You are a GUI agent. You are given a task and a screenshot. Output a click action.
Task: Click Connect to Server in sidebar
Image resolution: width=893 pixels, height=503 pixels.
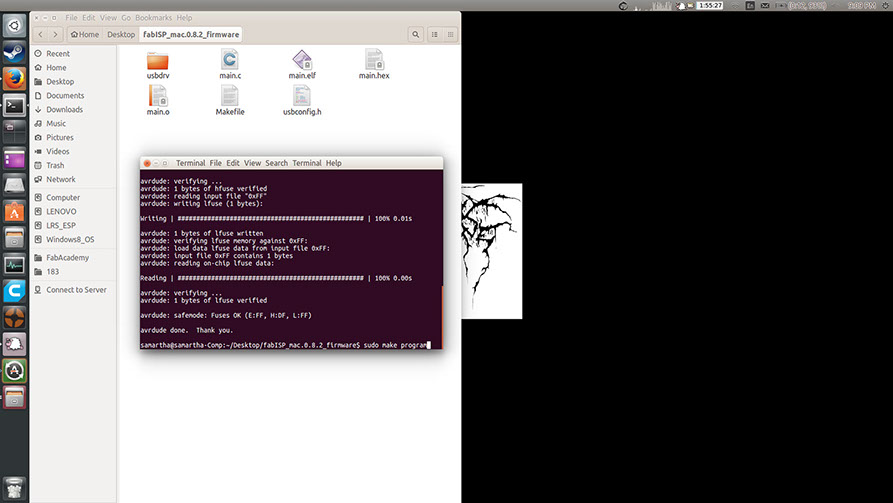point(74,289)
